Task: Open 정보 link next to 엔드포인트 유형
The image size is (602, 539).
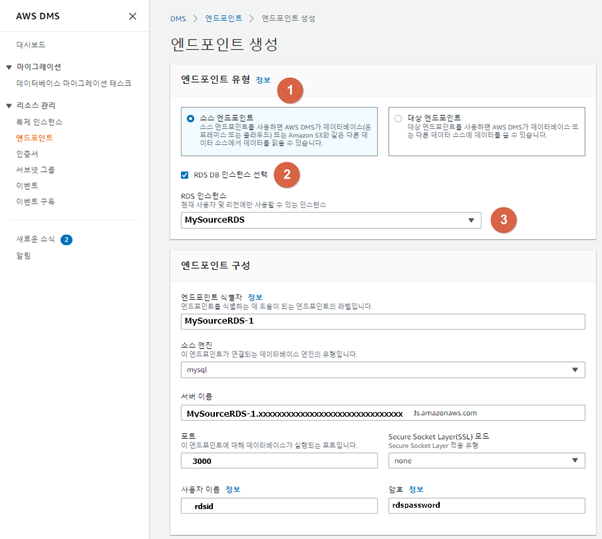Action: point(263,80)
